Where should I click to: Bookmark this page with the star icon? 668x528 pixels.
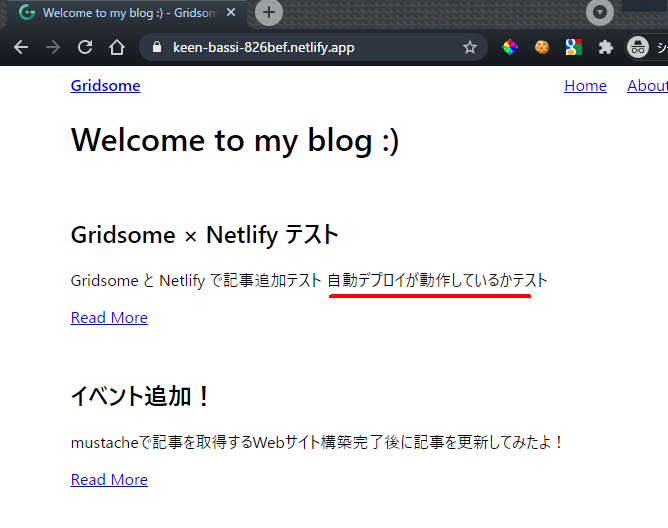tap(469, 47)
